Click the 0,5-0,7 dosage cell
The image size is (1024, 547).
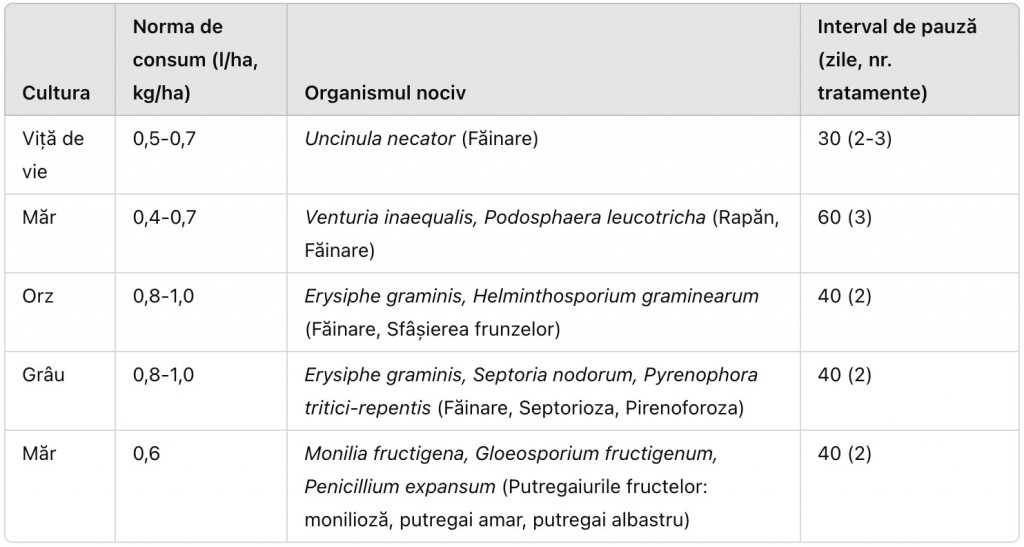(x=165, y=138)
